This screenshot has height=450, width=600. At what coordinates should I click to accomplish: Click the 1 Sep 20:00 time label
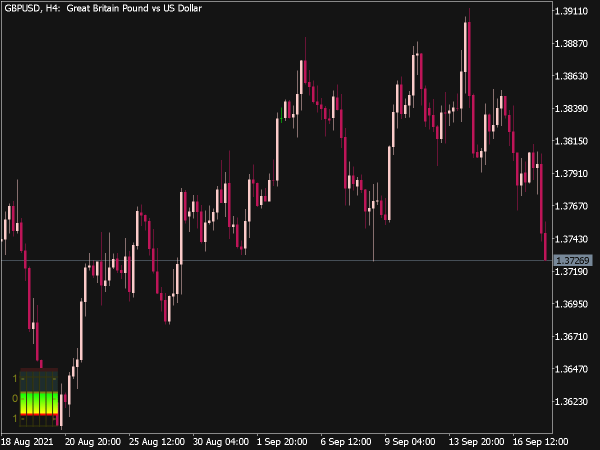[x=282, y=442]
